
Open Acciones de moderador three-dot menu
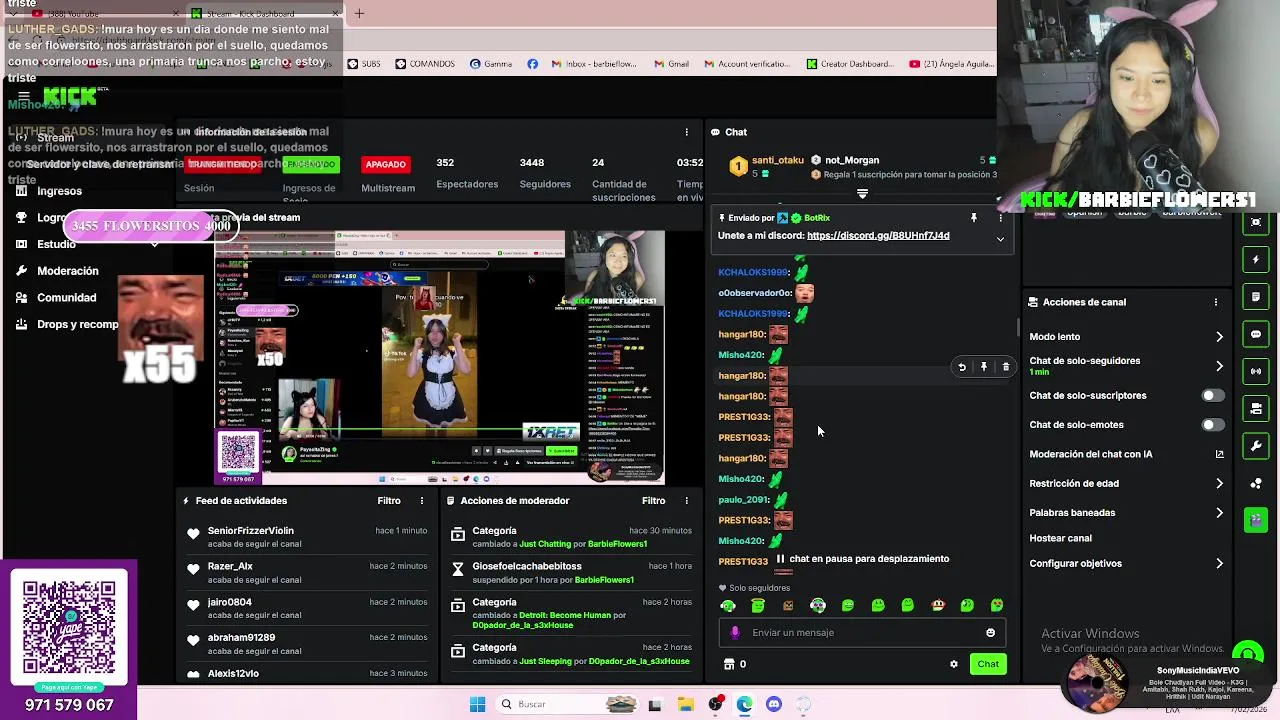(x=686, y=501)
